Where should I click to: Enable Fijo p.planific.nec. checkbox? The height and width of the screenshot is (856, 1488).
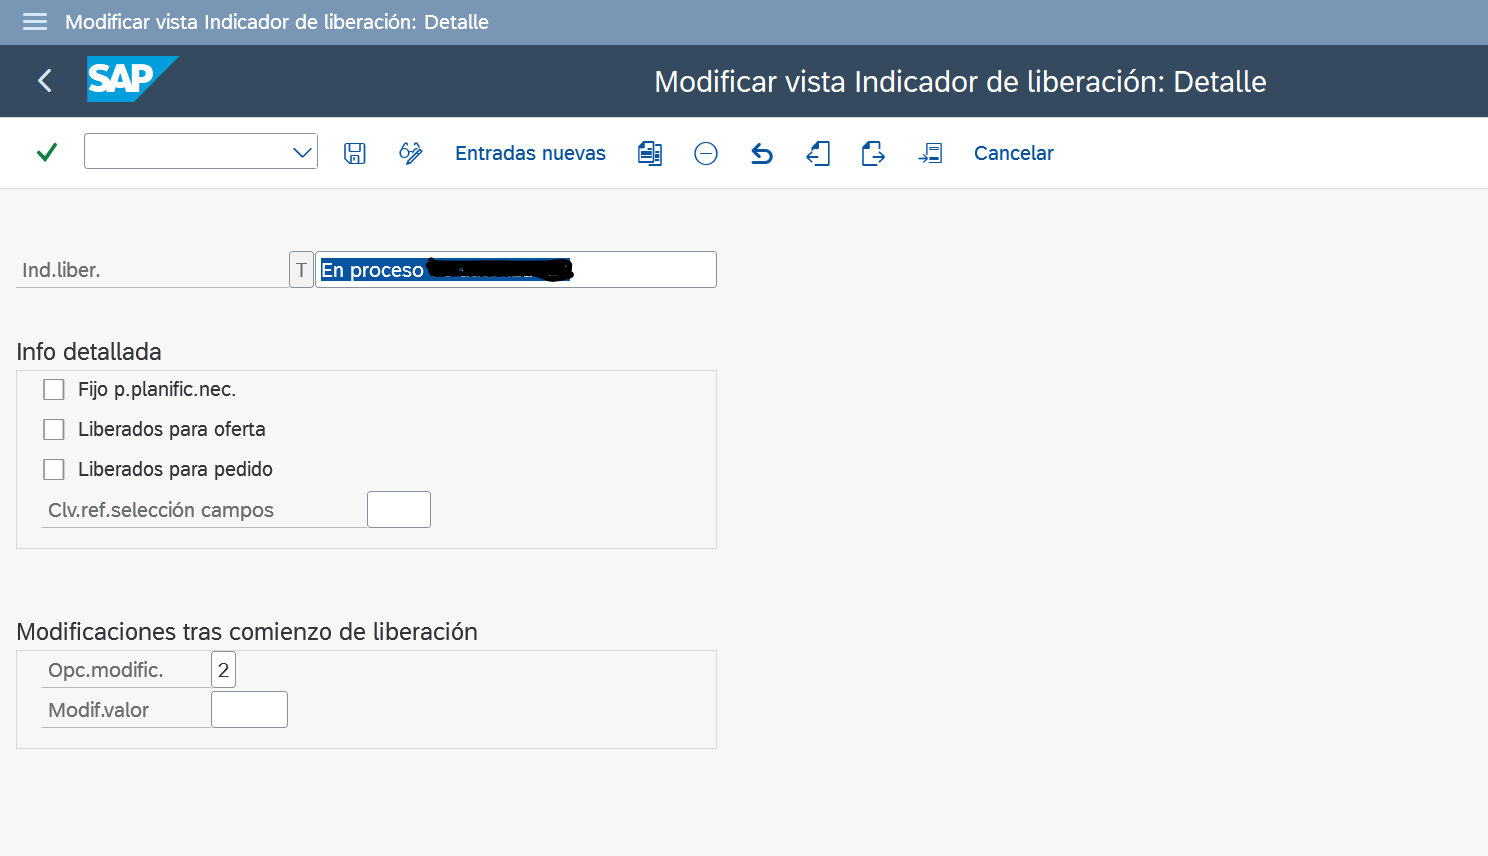coord(54,389)
